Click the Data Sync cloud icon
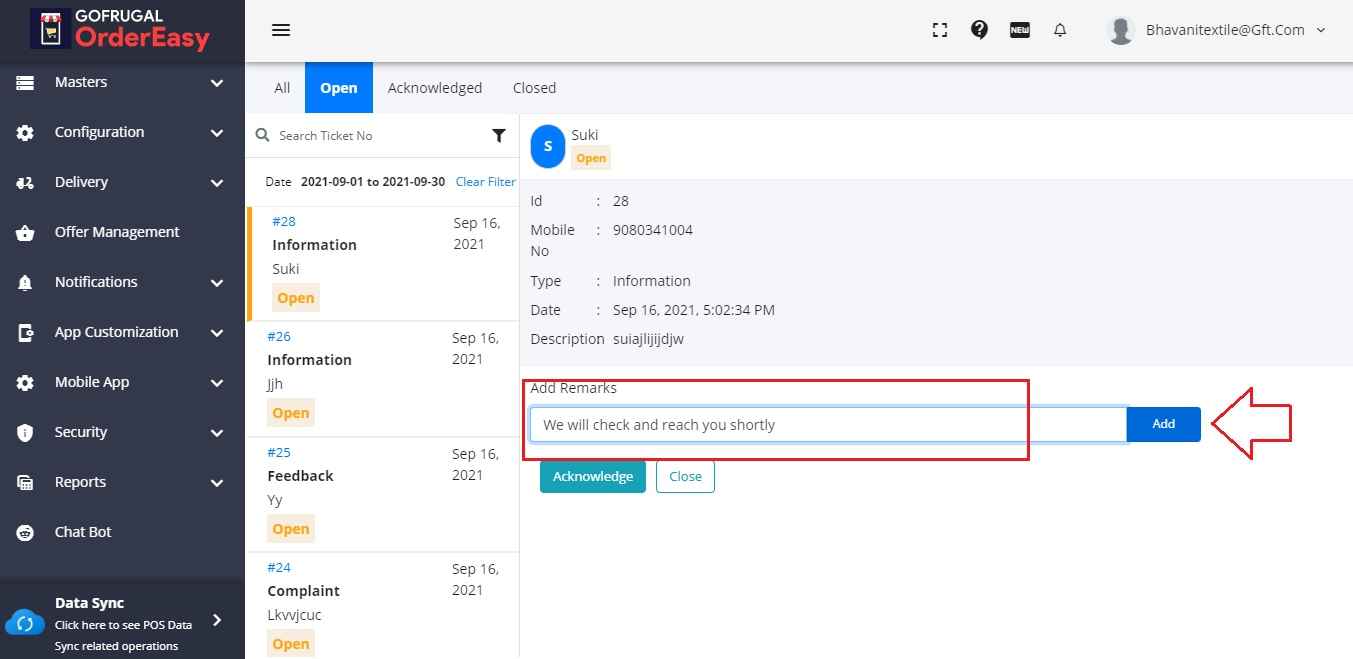Viewport: 1353px width, 659px height. point(25,623)
